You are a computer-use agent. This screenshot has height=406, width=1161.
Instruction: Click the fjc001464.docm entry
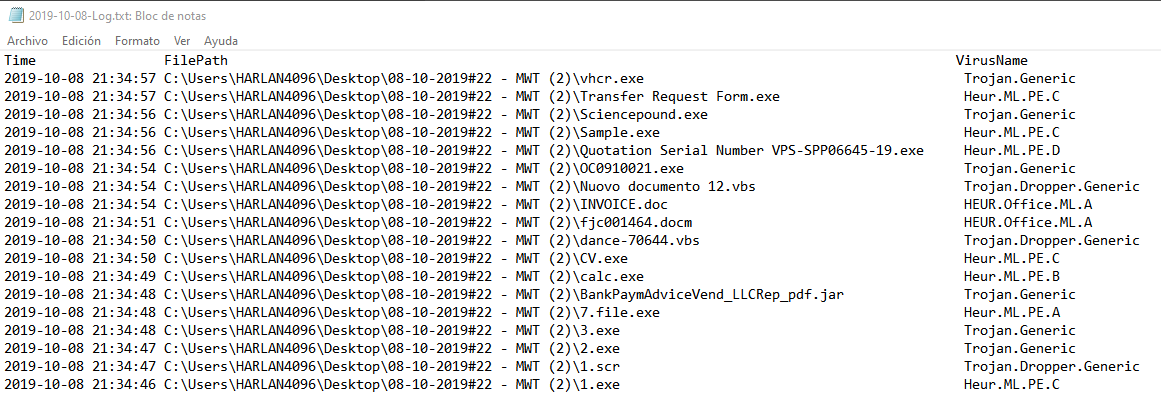point(632,222)
